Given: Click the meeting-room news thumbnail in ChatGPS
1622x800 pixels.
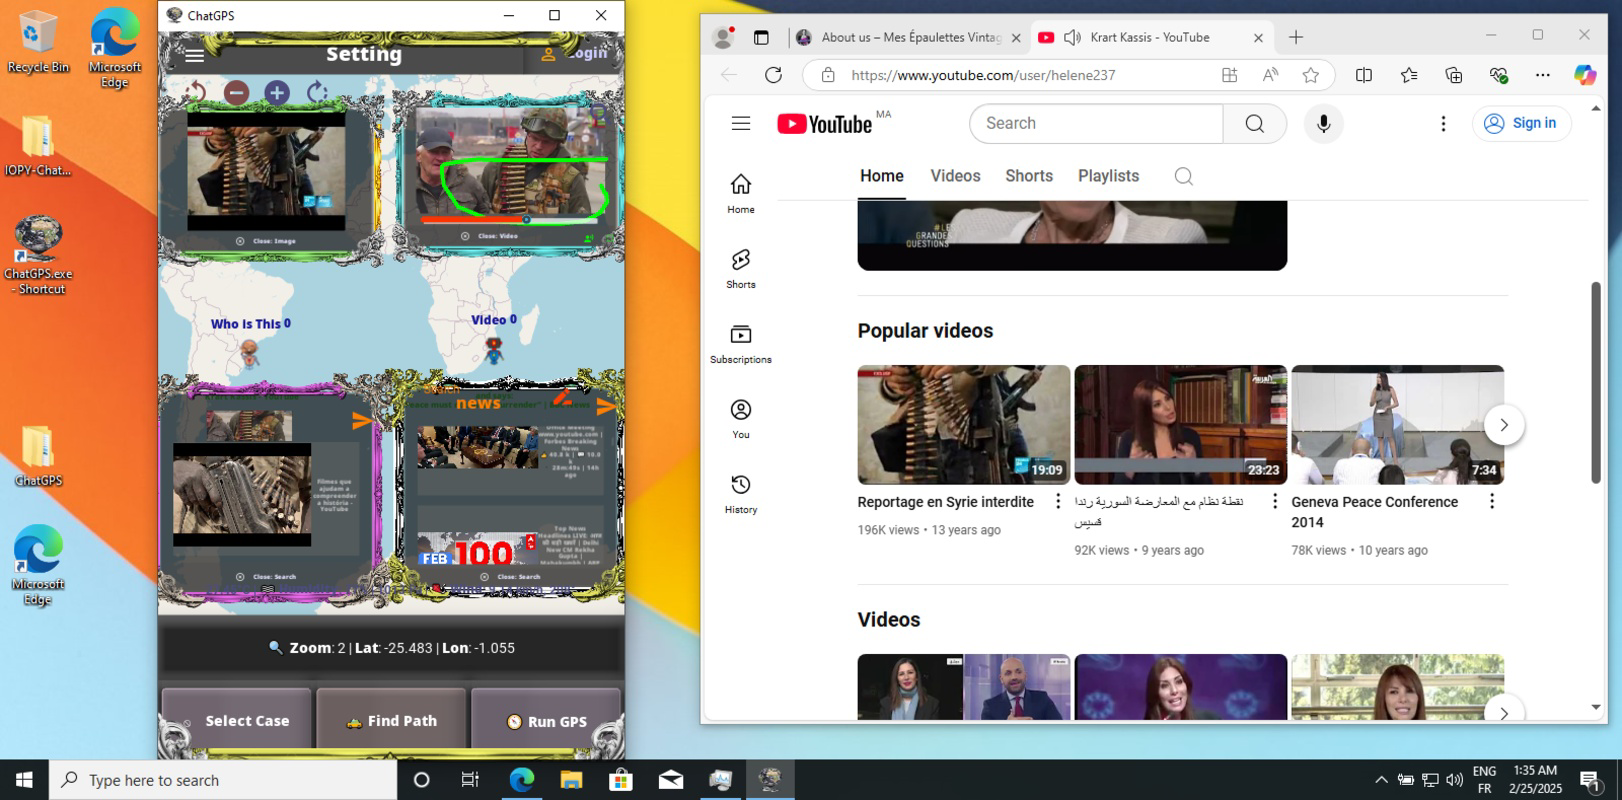Looking at the screenshot, I should 478,447.
